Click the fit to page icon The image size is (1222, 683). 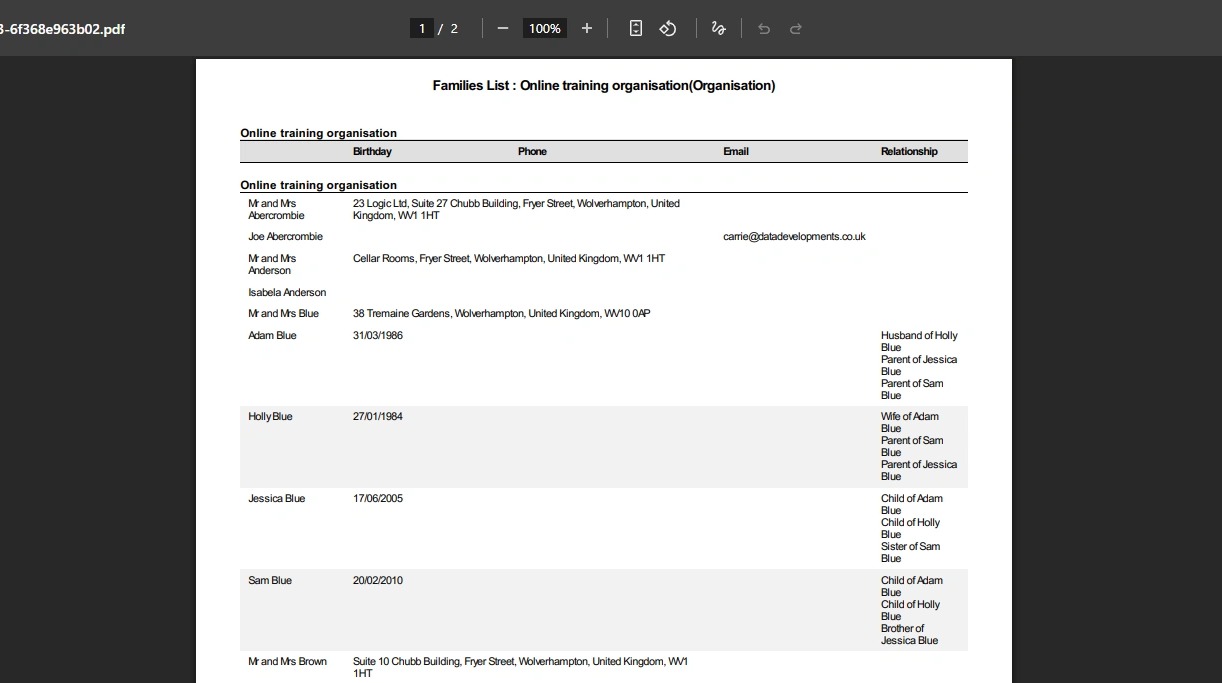point(636,28)
